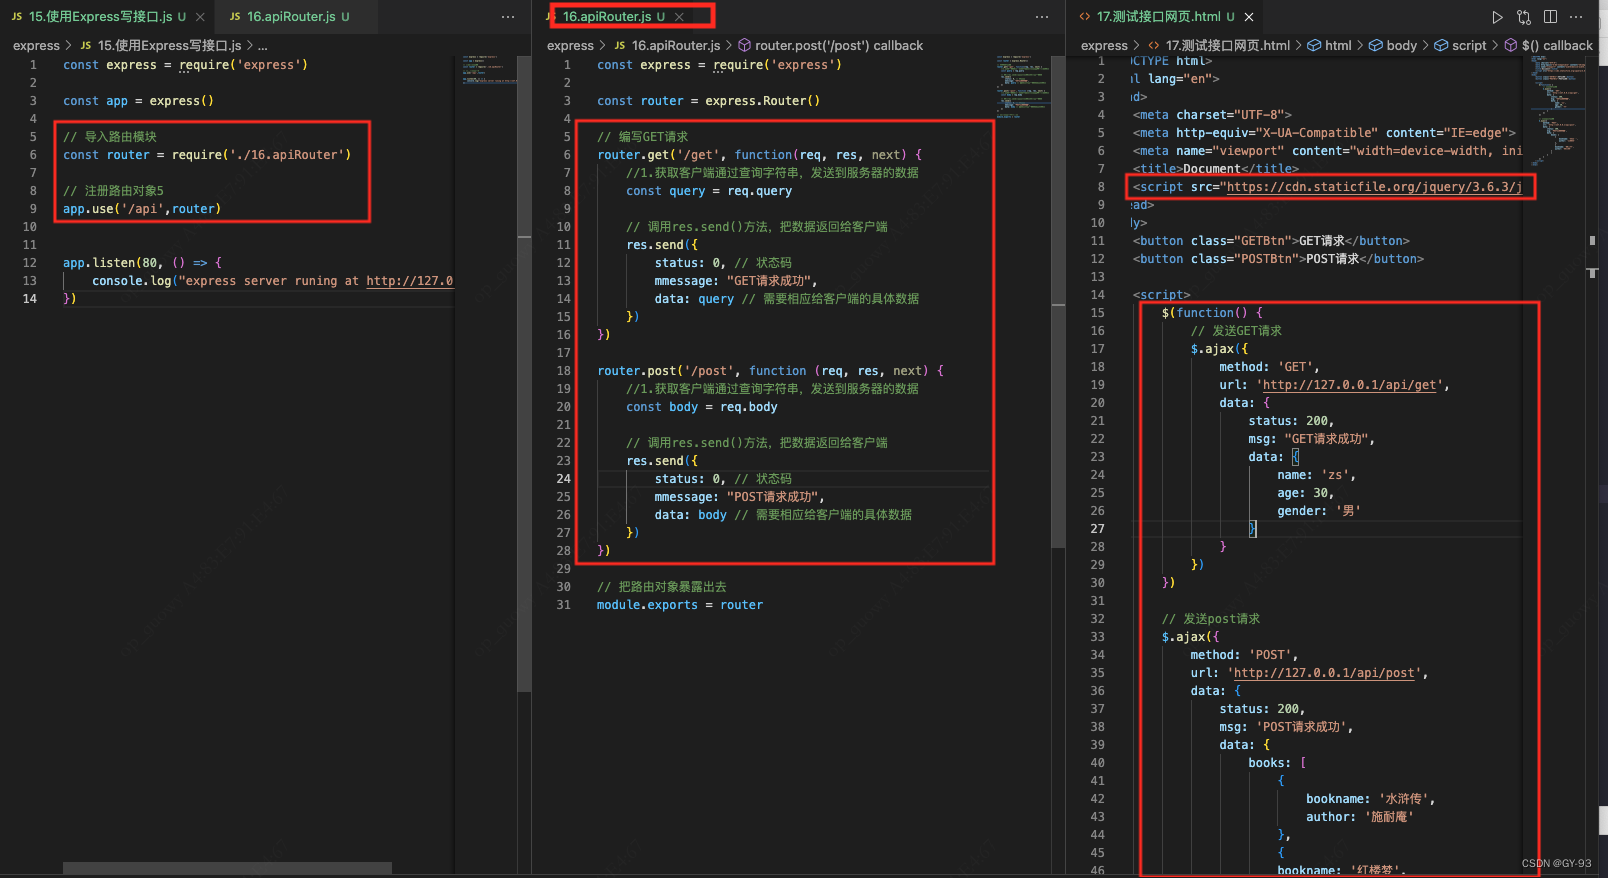Screen dimensions: 1608x878
Task: Follow the cdn.staticfile.org jquery script link
Action: point(1374,187)
